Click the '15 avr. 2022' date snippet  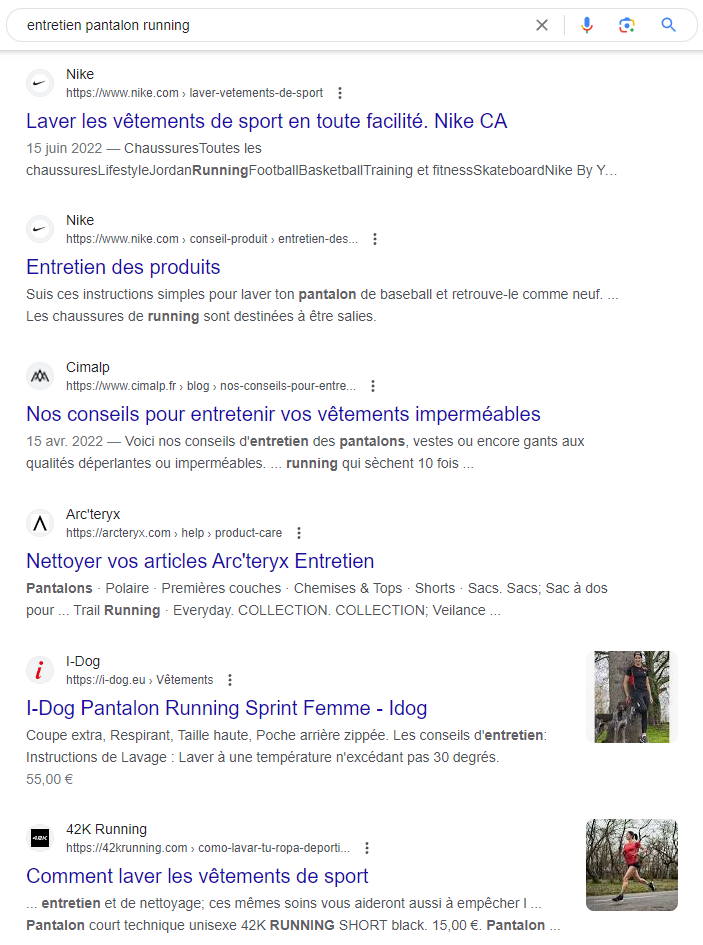coord(65,441)
